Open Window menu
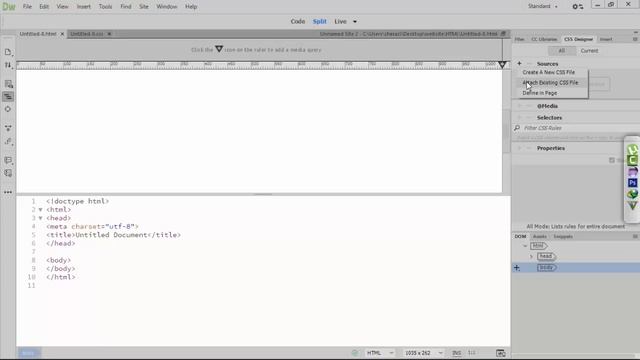640x360 pixels. click(x=167, y=7)
